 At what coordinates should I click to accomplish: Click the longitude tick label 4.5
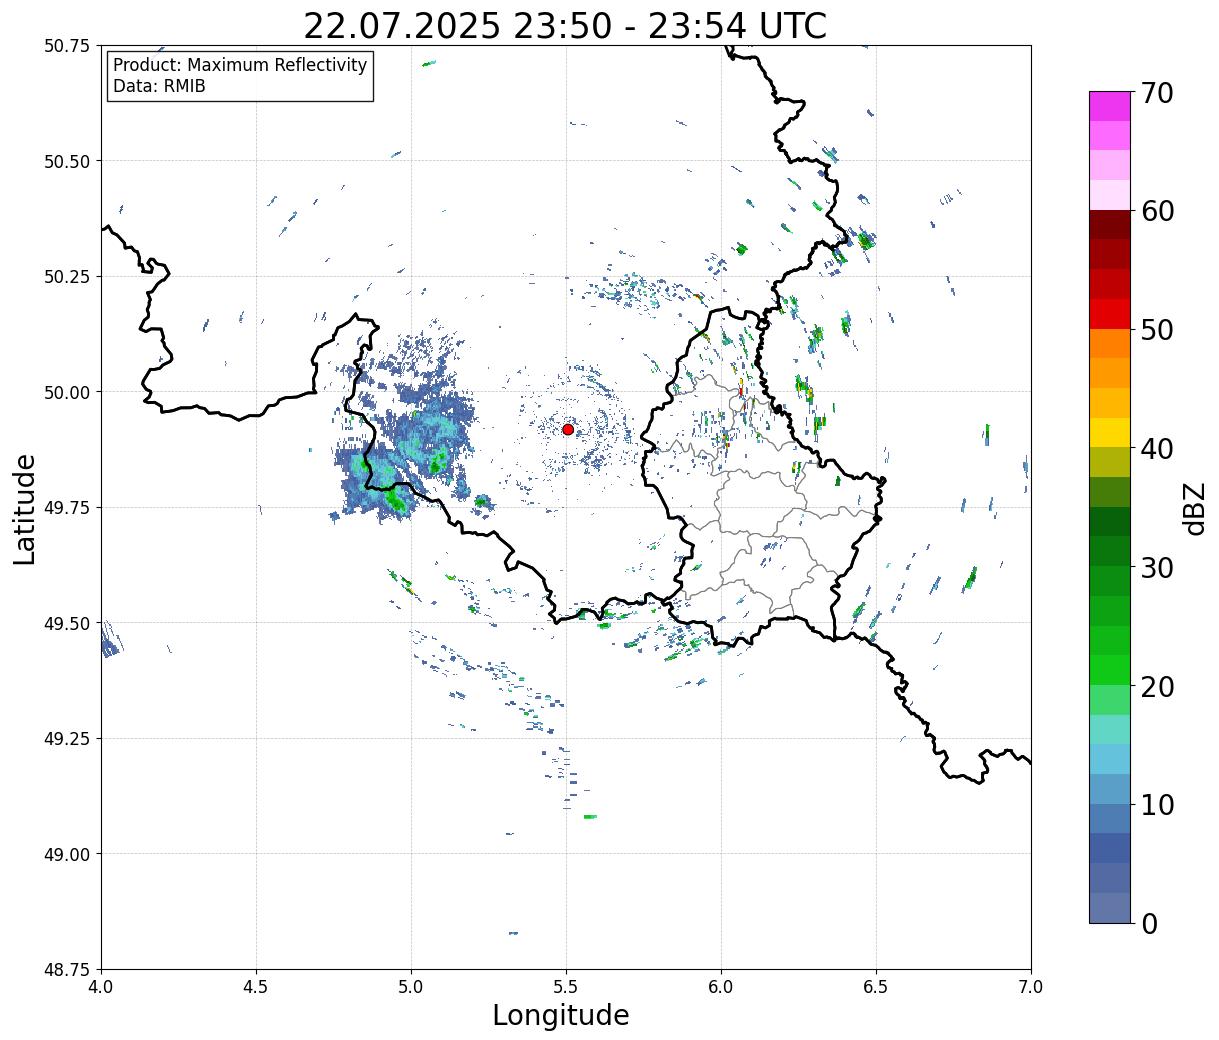pyautogui.click(x=256, y=986)
